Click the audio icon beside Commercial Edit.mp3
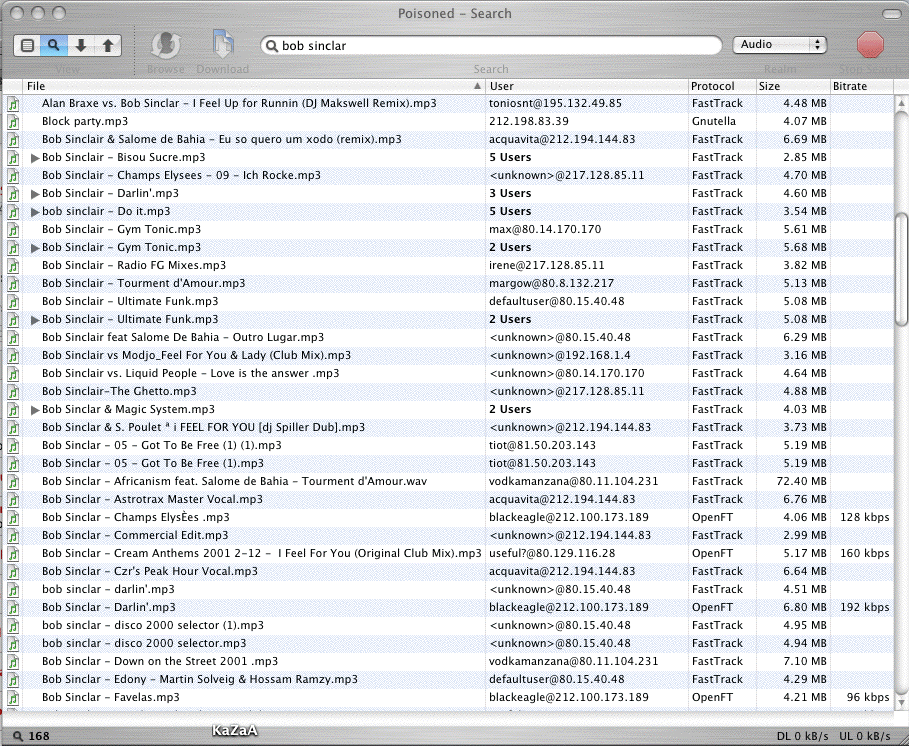The image size is (909, 746). click(x=13, y=535)
